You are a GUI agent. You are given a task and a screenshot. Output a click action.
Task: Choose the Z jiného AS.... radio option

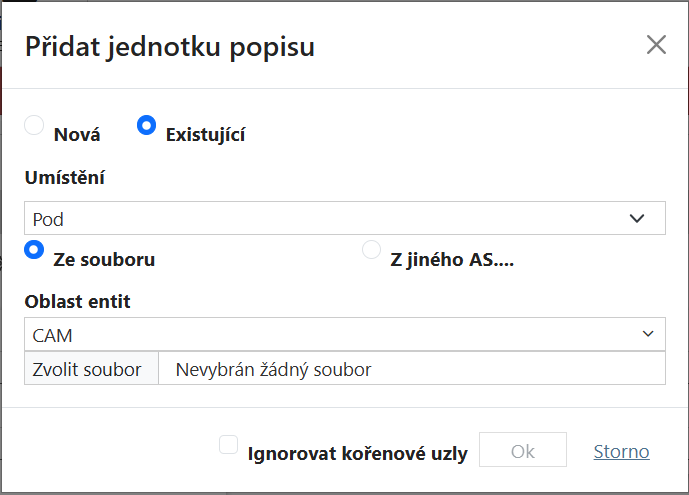[x=371, y=250]
